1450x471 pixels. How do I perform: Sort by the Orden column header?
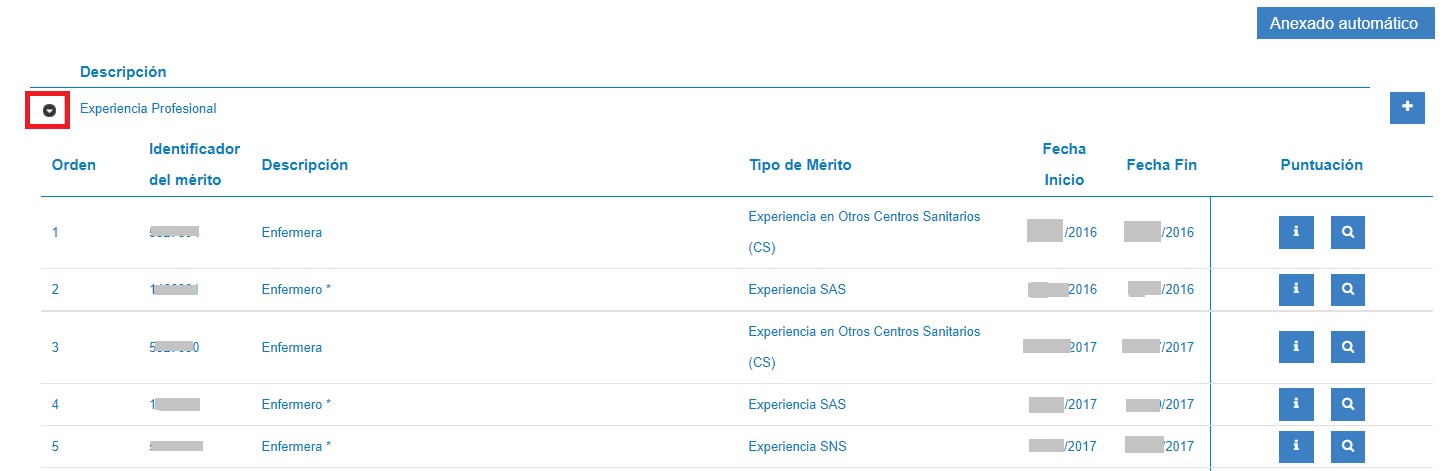(x=74, y=165)
